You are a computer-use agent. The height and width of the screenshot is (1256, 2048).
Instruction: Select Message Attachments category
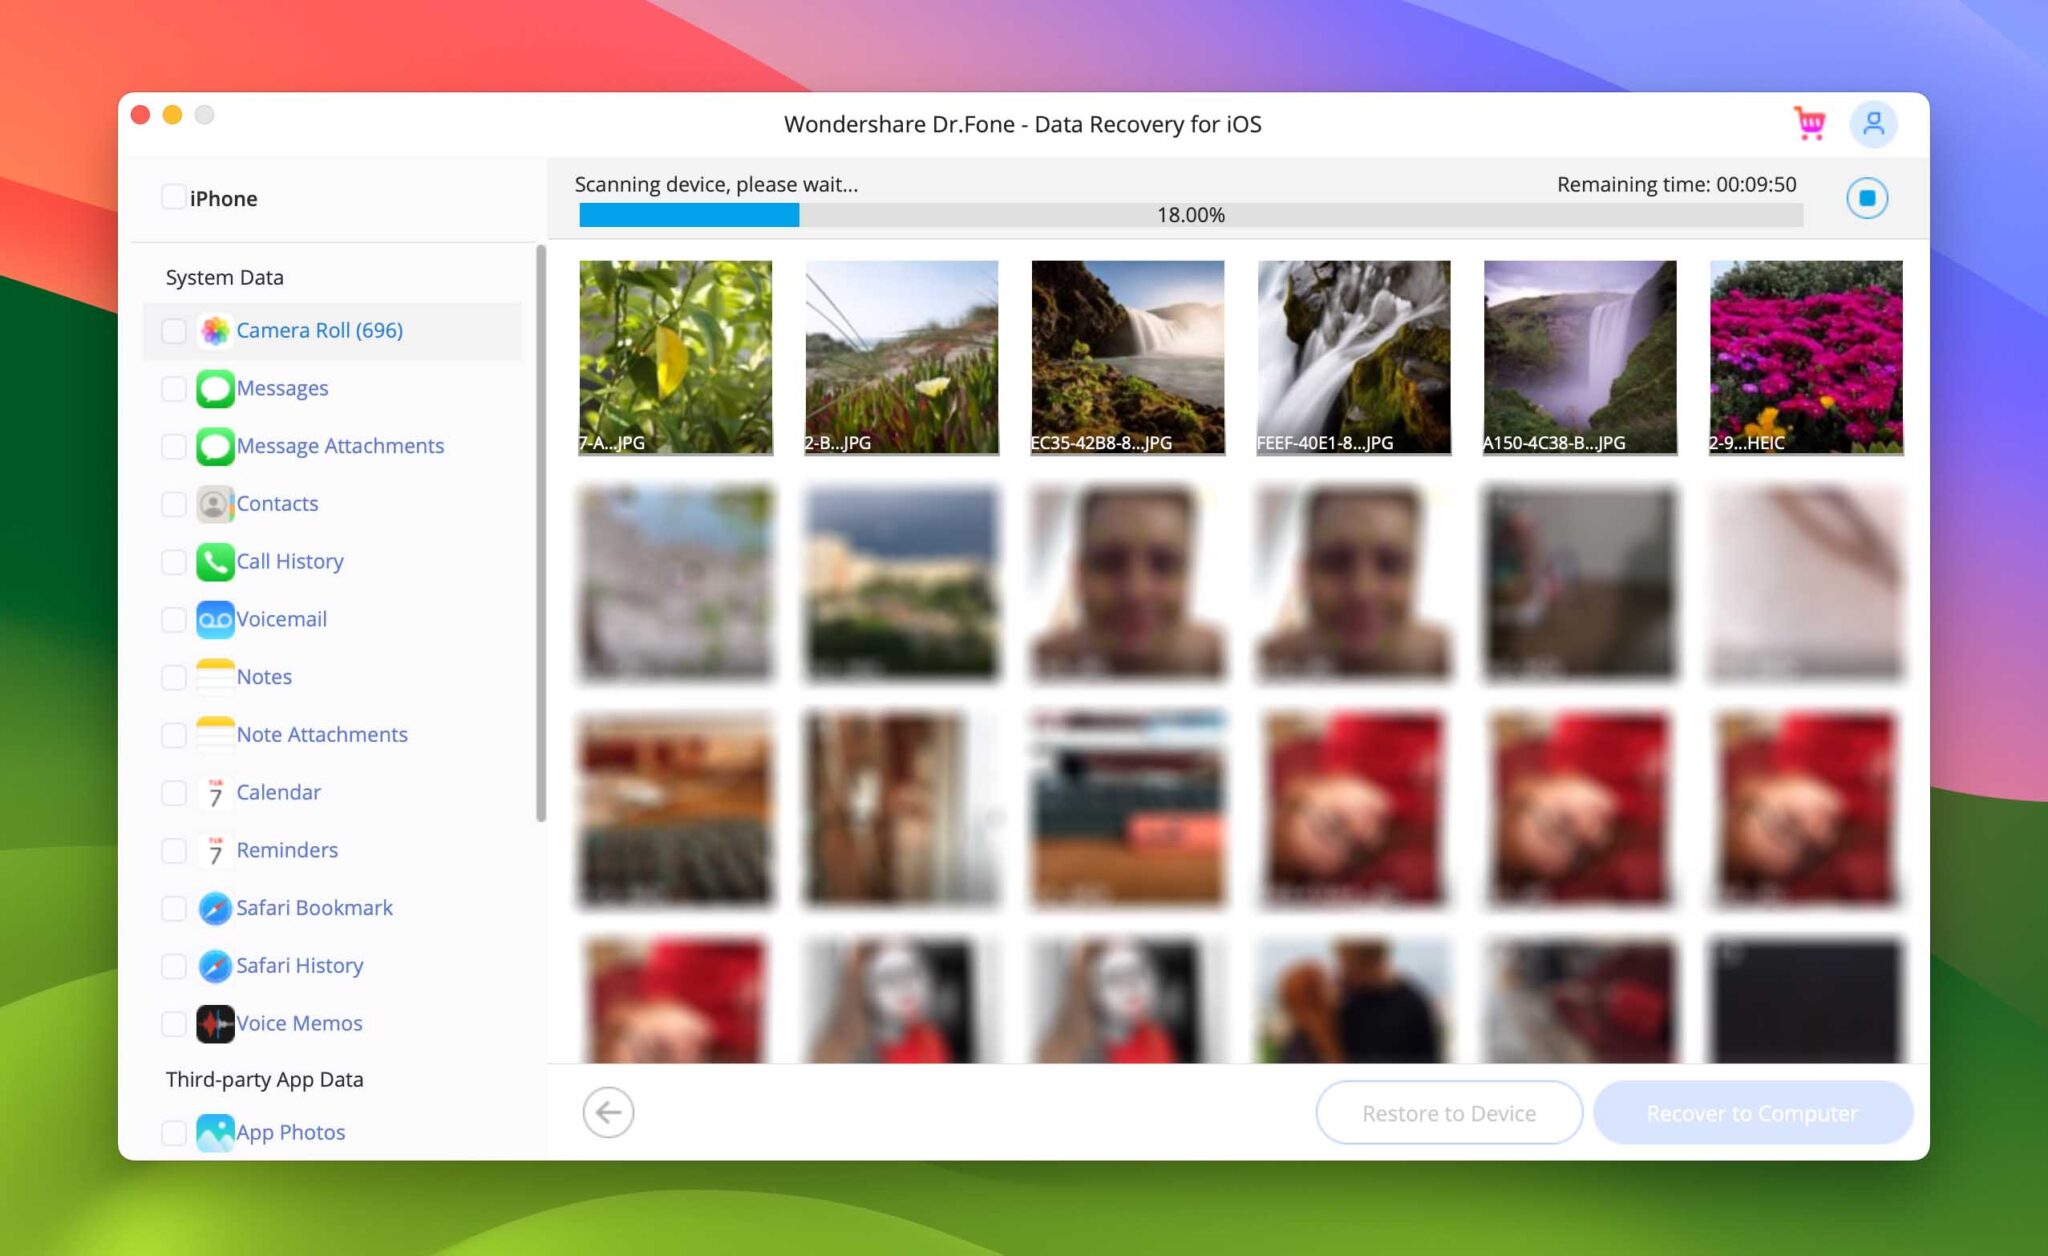pyautogui.click(x=340, y=446)
